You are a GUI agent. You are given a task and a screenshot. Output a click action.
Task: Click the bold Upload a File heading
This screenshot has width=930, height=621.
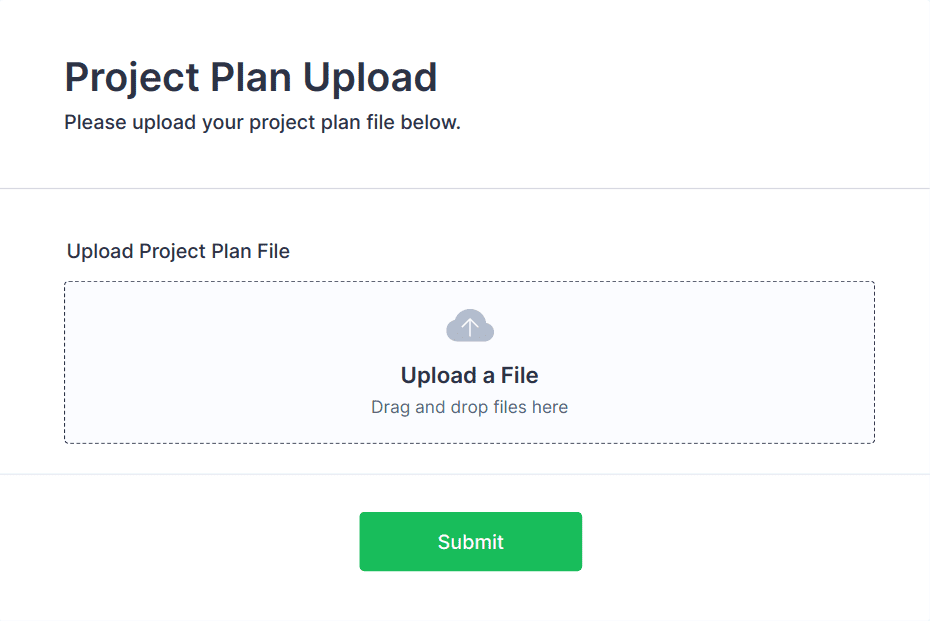(x=469, y=375)
